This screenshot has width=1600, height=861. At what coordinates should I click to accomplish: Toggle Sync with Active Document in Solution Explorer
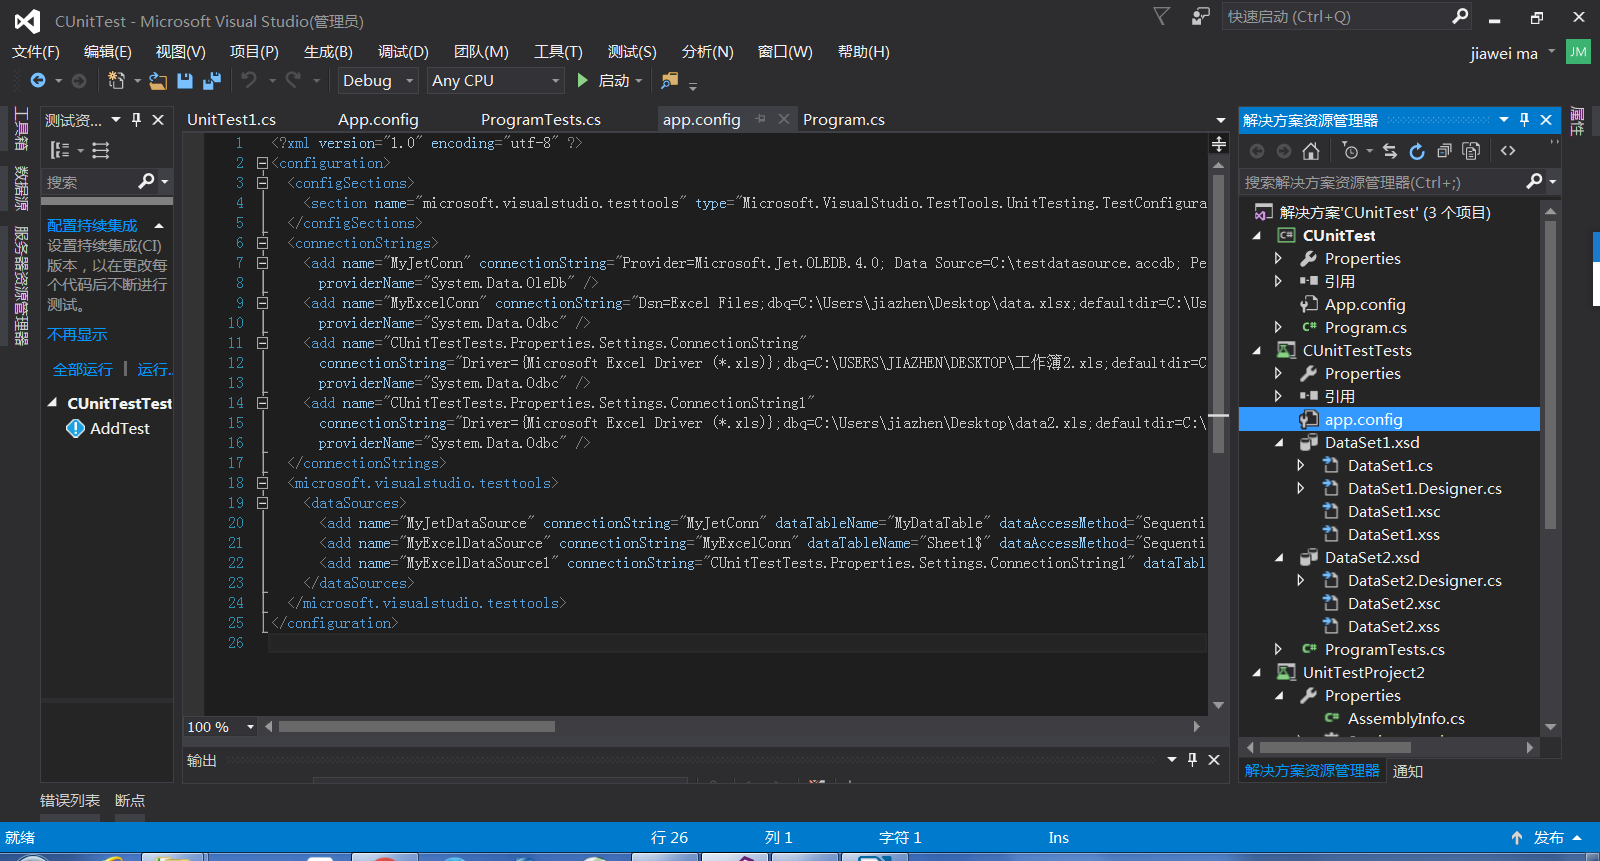[x=1390, y=151]
